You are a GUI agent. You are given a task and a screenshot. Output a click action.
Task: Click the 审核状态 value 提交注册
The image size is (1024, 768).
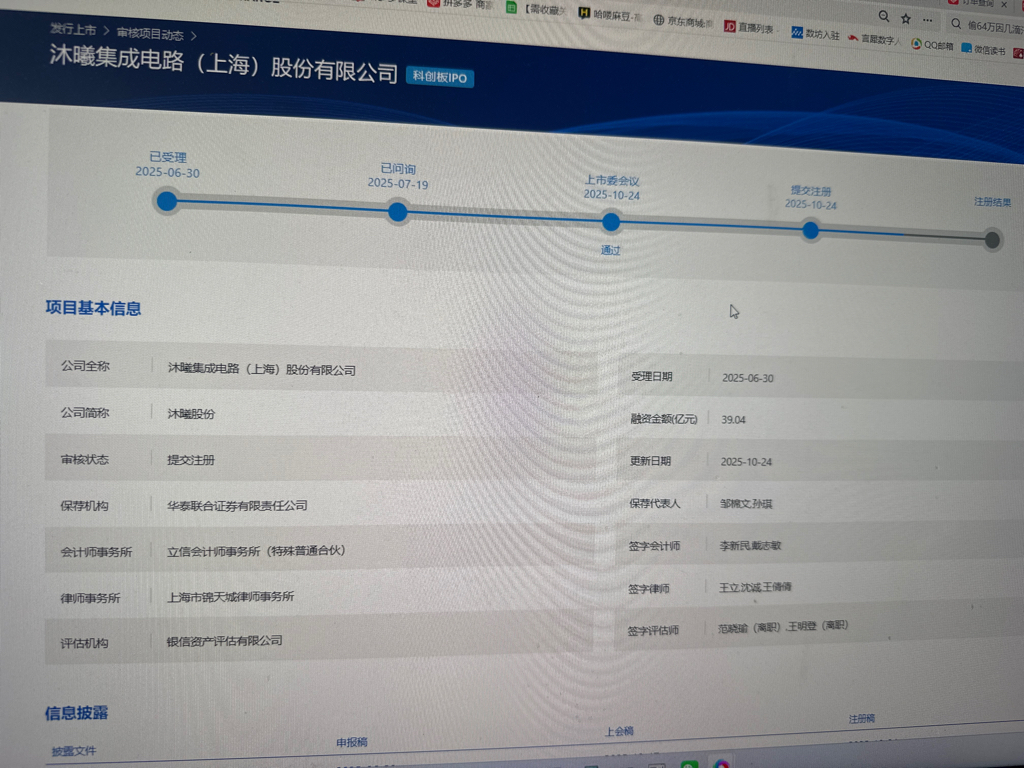tap(191, 460)
